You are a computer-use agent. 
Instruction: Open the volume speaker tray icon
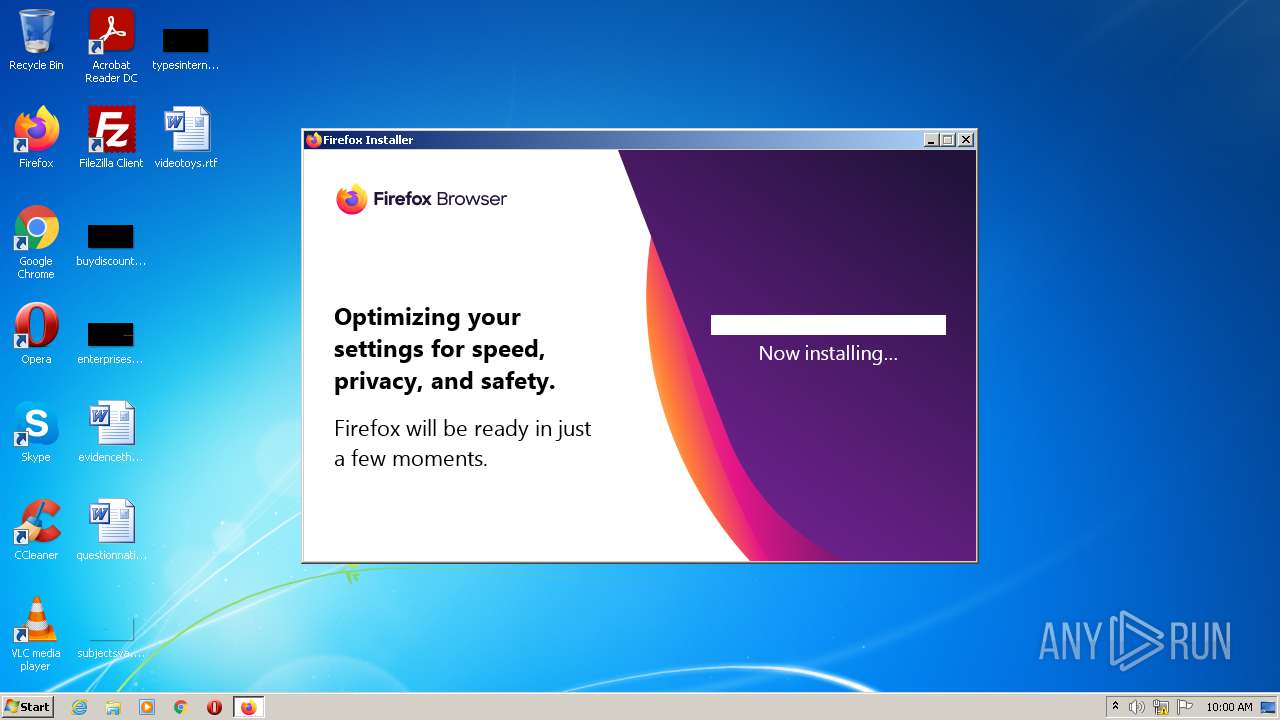click(x=1137, y=707)
